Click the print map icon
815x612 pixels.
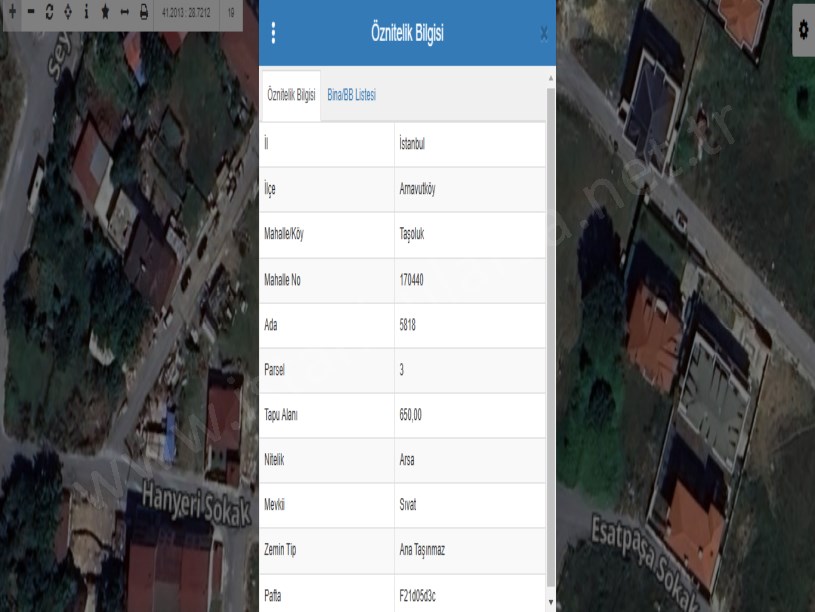click(143, 16)
